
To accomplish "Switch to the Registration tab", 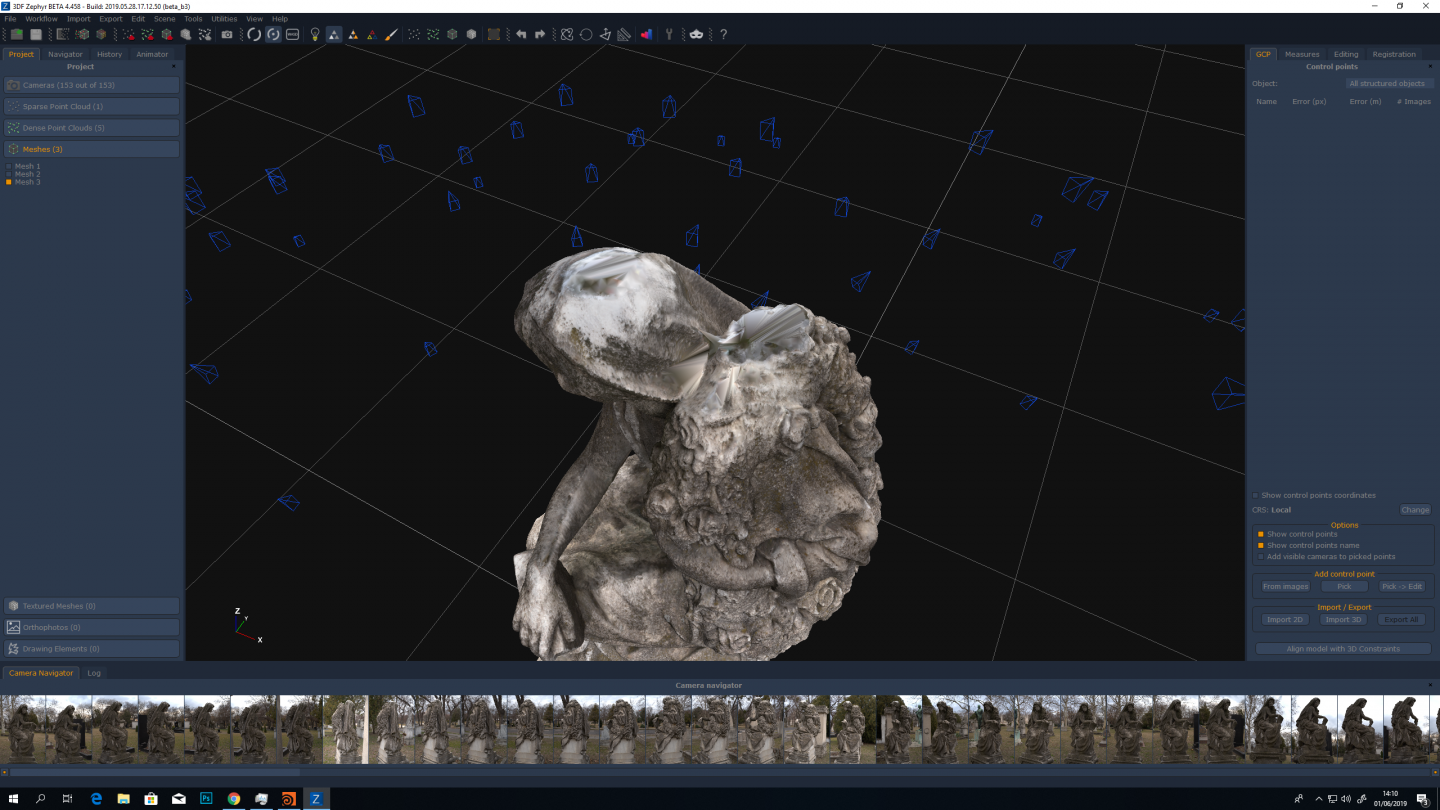I will 1394,54.
